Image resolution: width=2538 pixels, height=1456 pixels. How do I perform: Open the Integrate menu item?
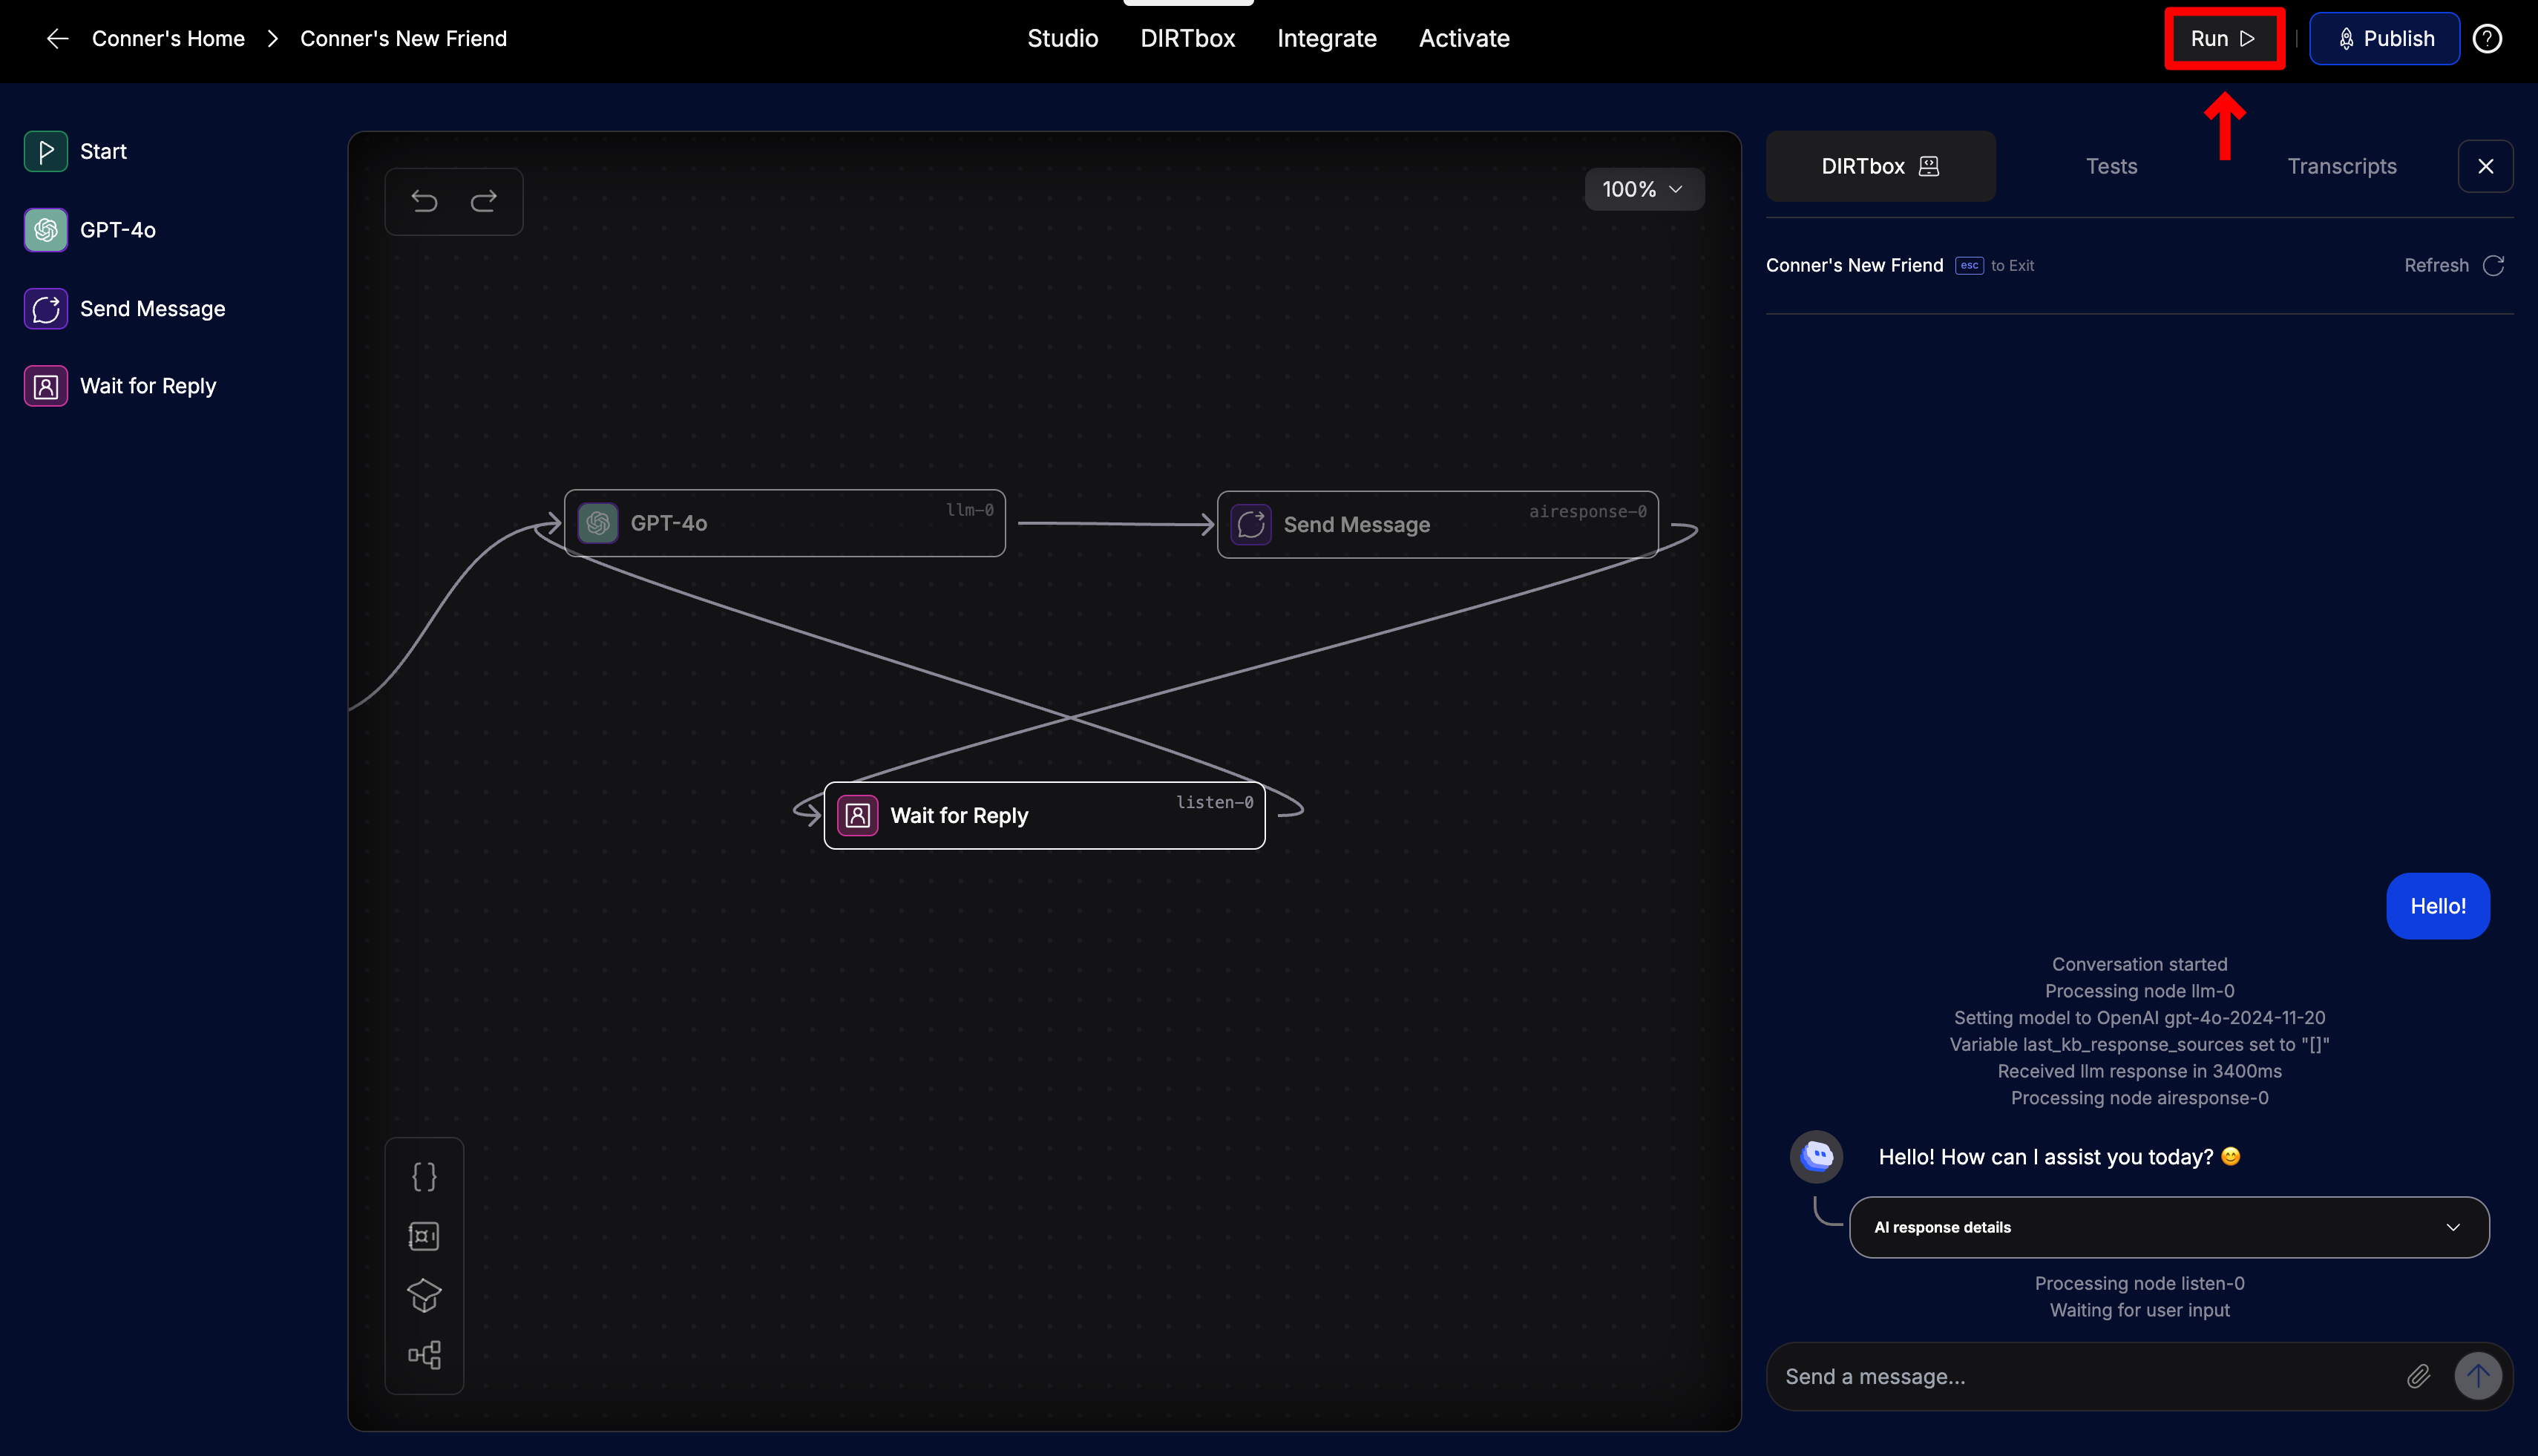coord(1326,39)
